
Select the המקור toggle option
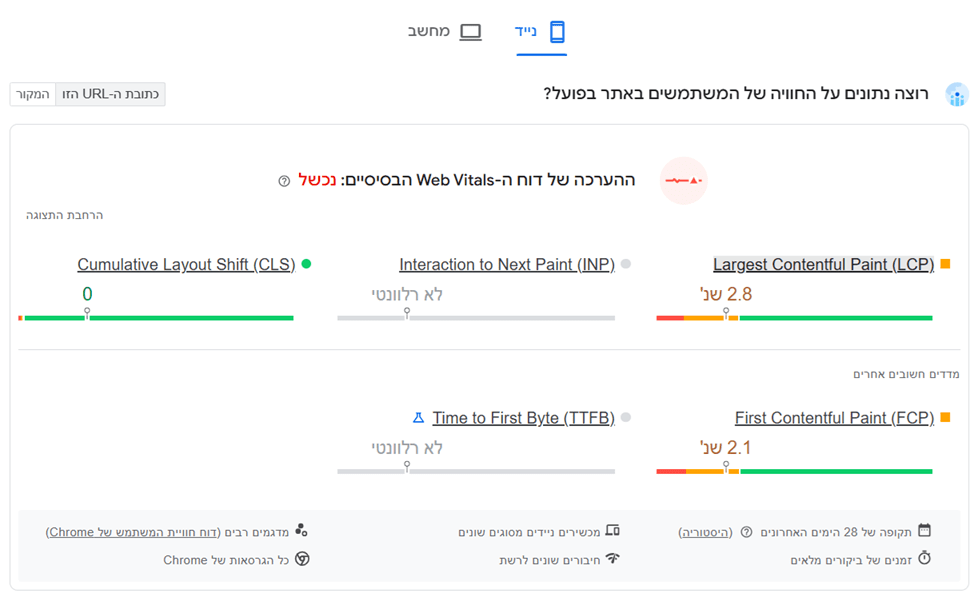[x=33, y=94]
